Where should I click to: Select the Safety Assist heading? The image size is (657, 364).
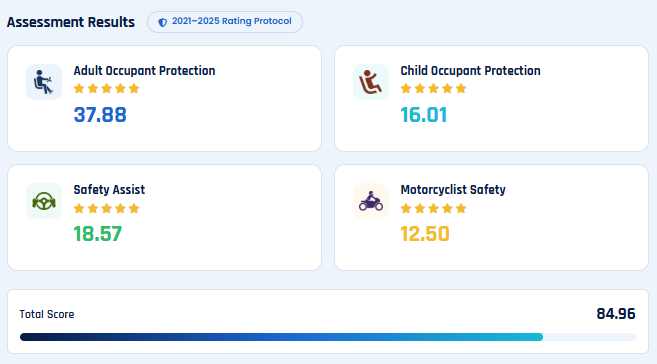pyautogui.click(x=109, y=190)
